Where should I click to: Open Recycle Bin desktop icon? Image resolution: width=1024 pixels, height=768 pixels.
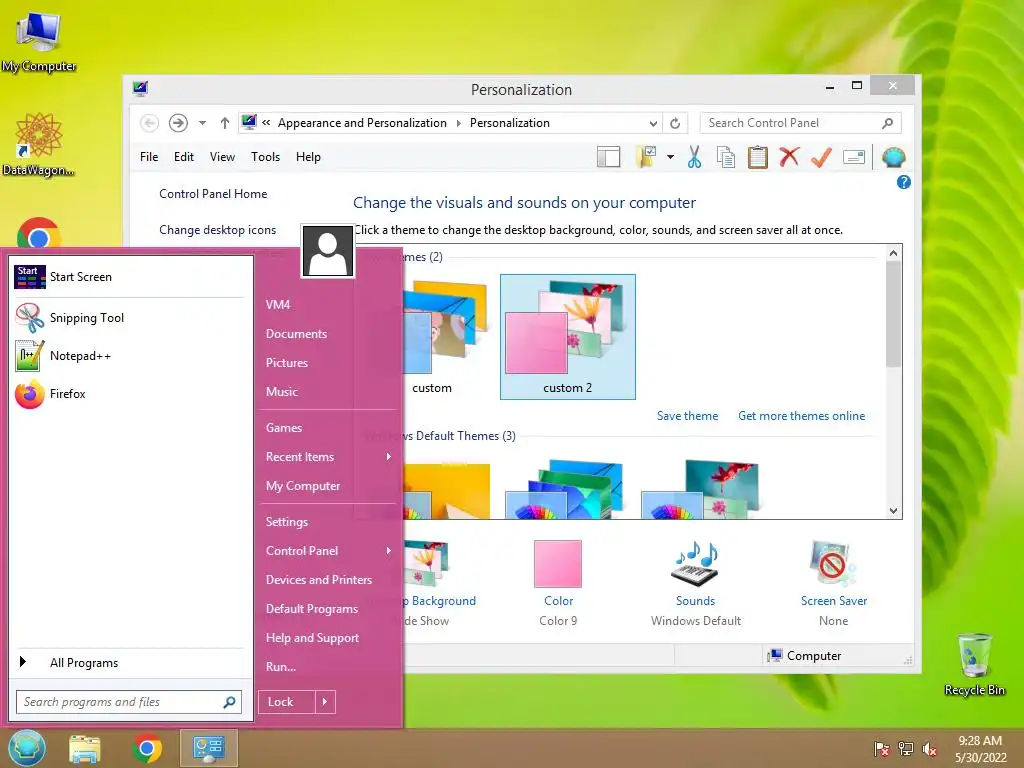(x=975, y=664)
